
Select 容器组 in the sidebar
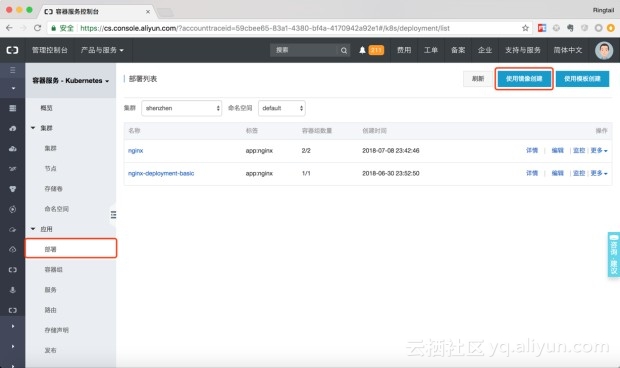[x=53, y=270]
